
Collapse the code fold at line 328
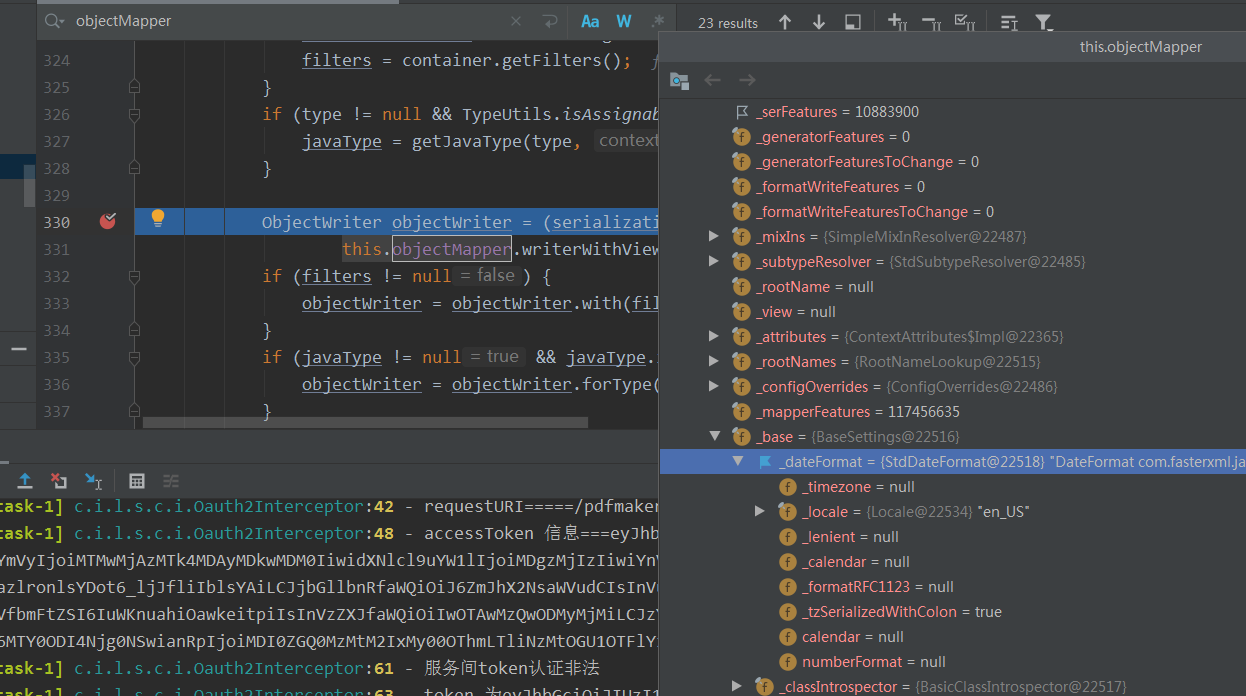click(134, 168)
